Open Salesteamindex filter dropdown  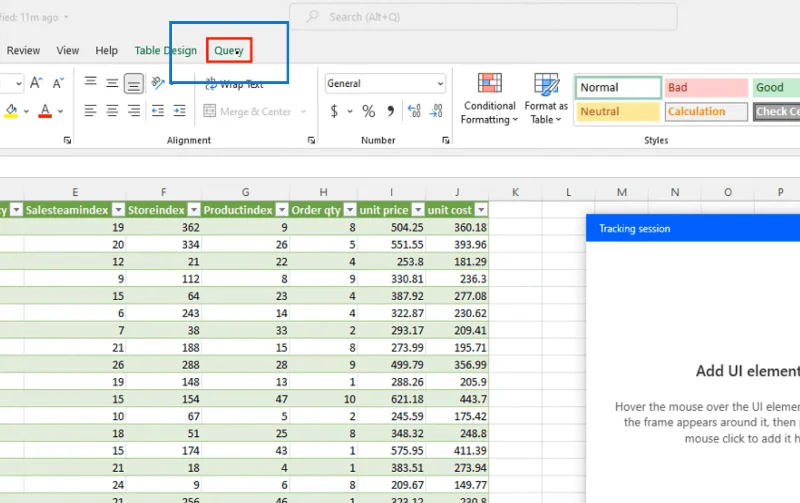point(118,210)
